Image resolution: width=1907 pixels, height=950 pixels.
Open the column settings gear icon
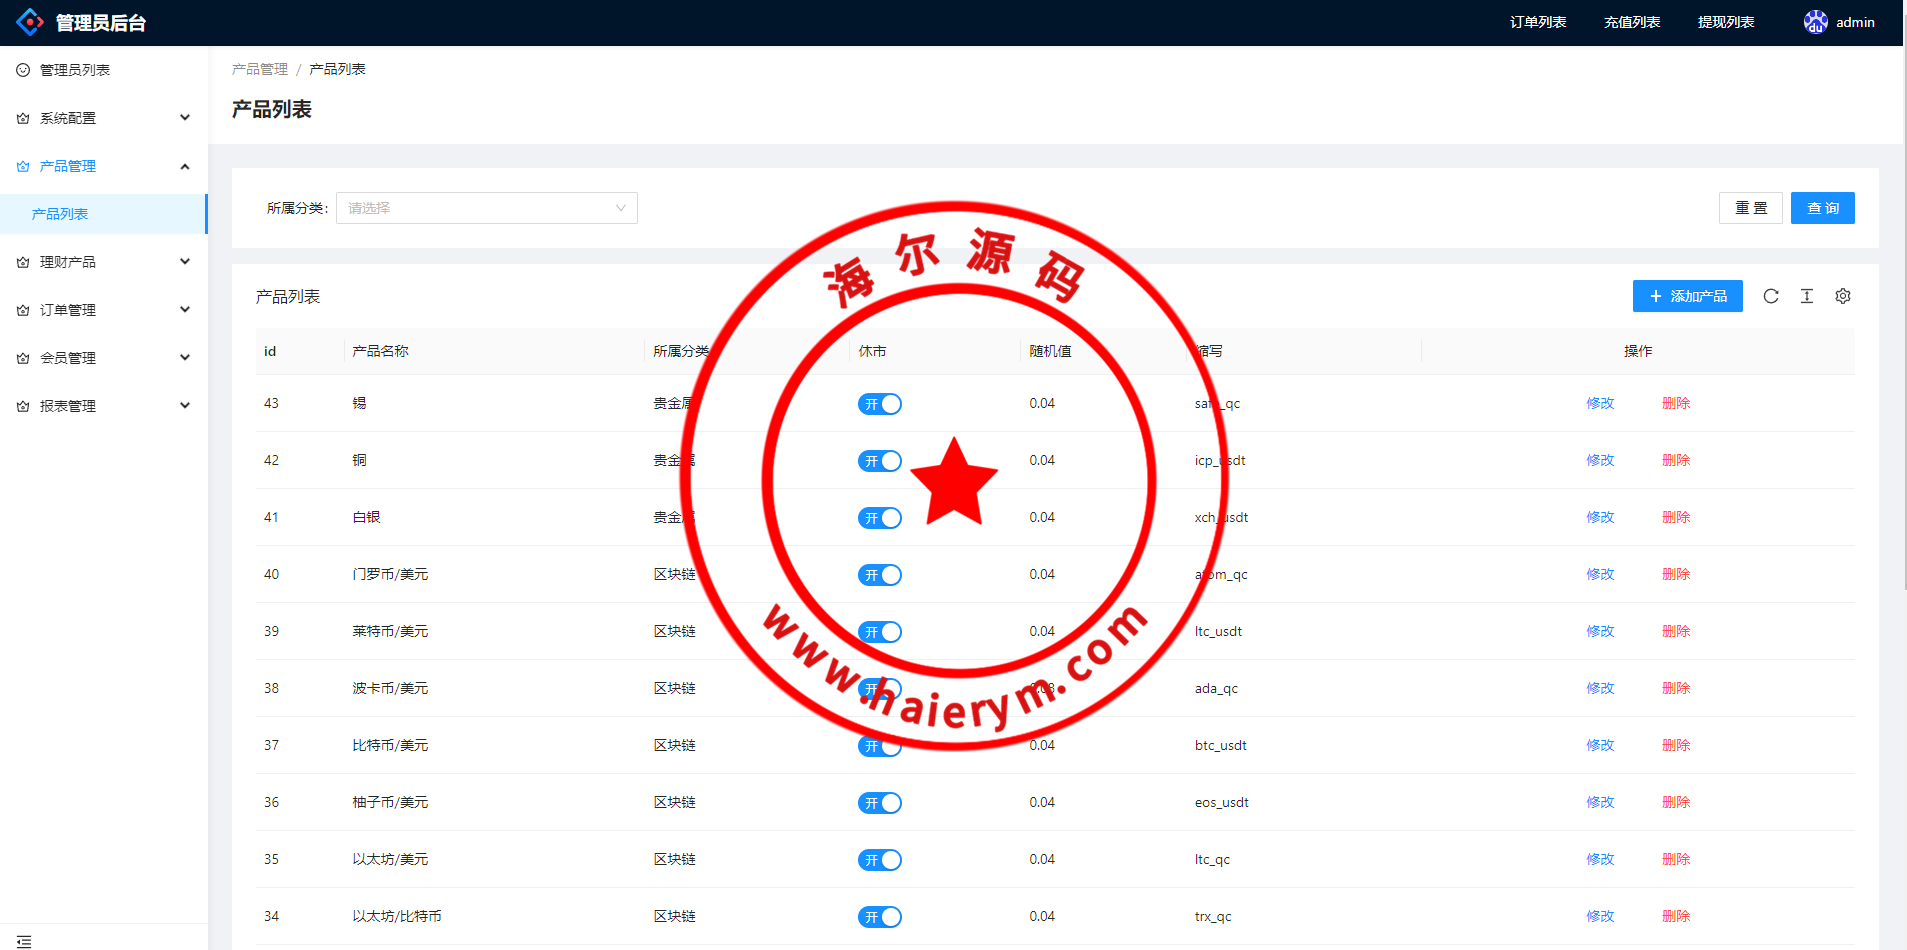click(x=1842, y=296)
